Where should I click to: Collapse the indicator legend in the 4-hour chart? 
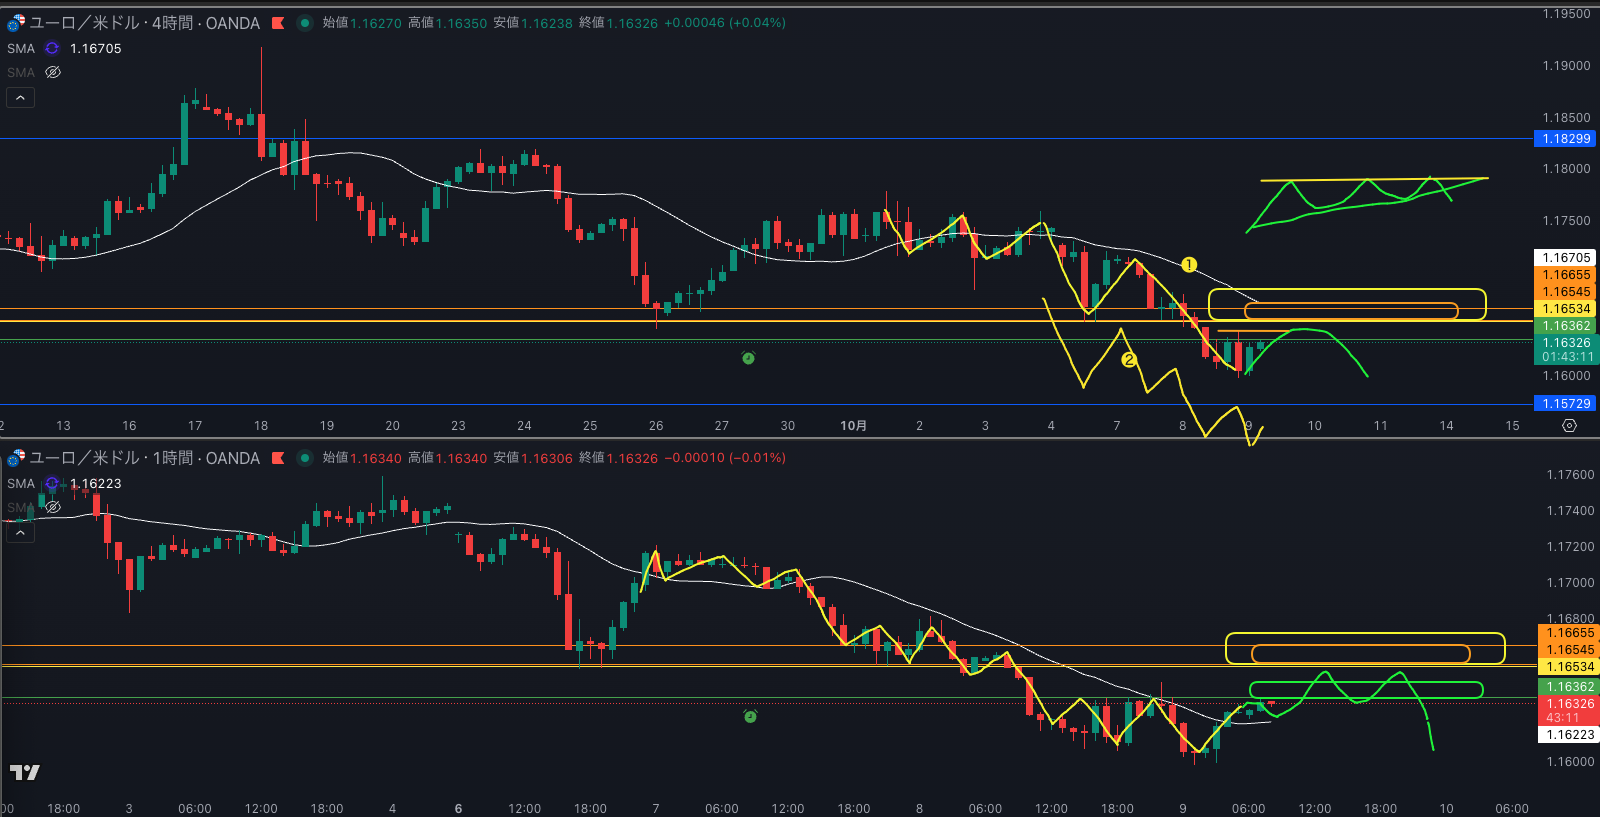pyautogui.click(x=20, y=97)
